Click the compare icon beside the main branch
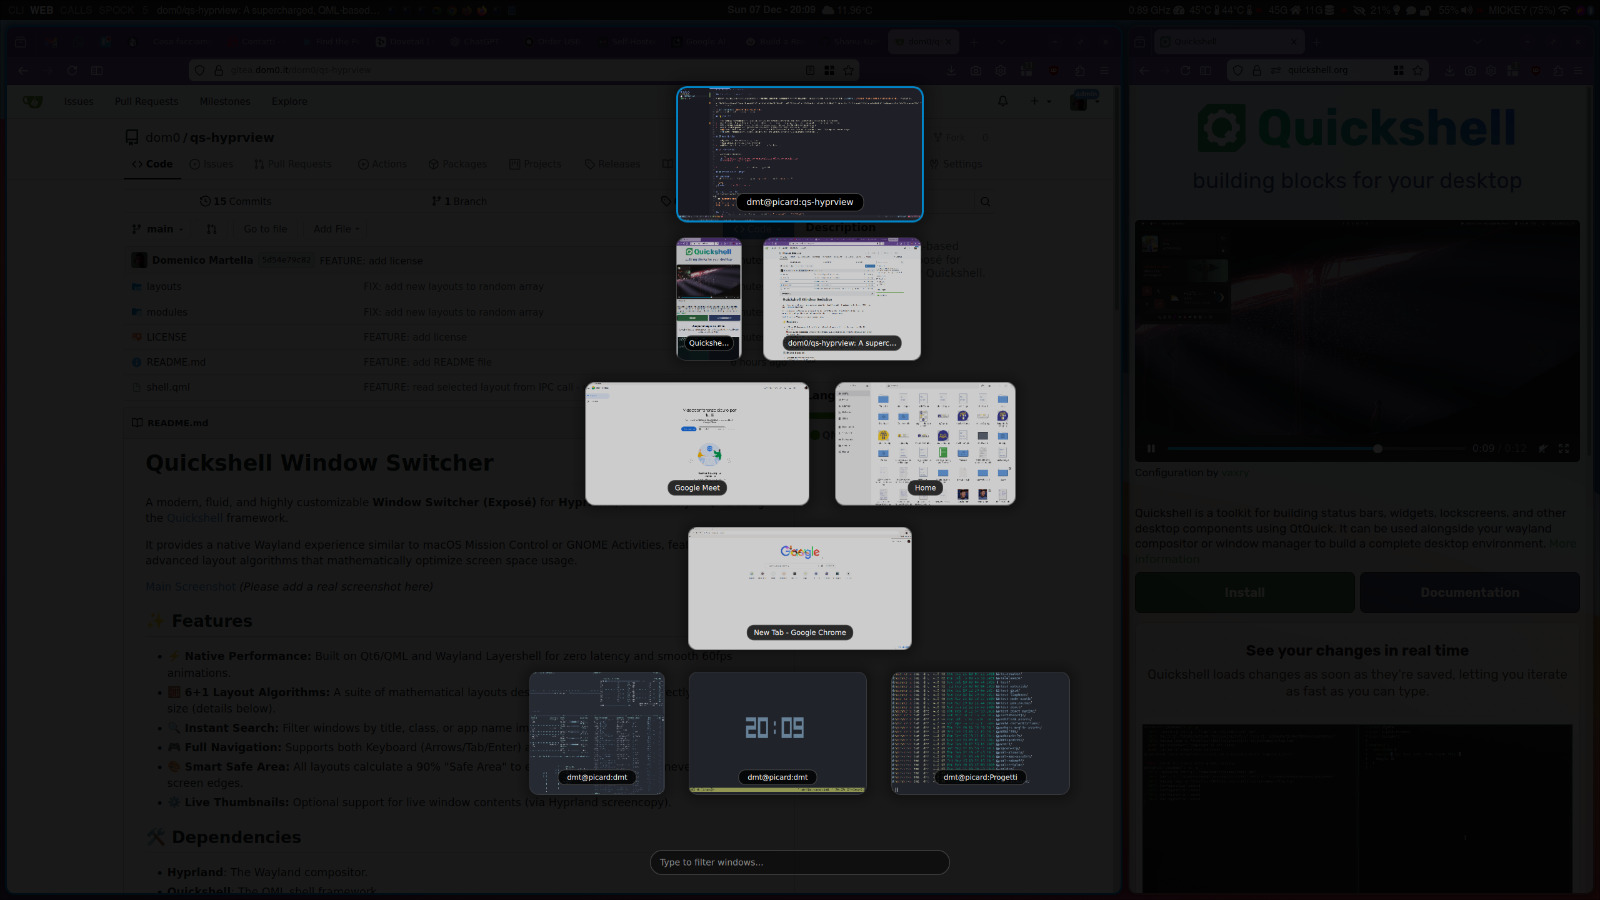 (x=211, y=229)
